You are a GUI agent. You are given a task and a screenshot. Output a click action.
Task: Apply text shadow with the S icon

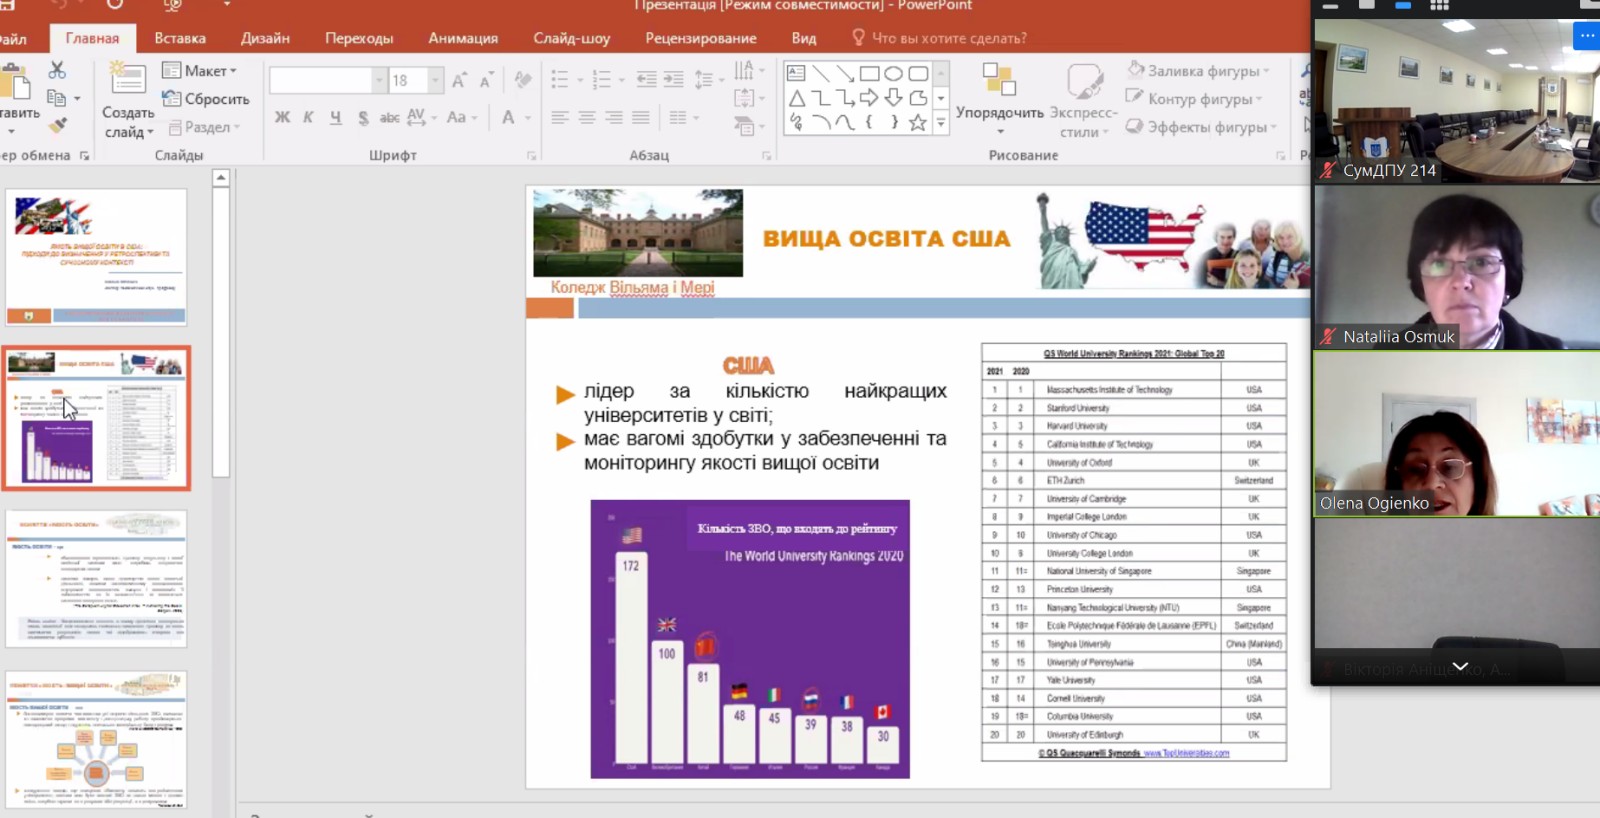[x=363, y=118]
